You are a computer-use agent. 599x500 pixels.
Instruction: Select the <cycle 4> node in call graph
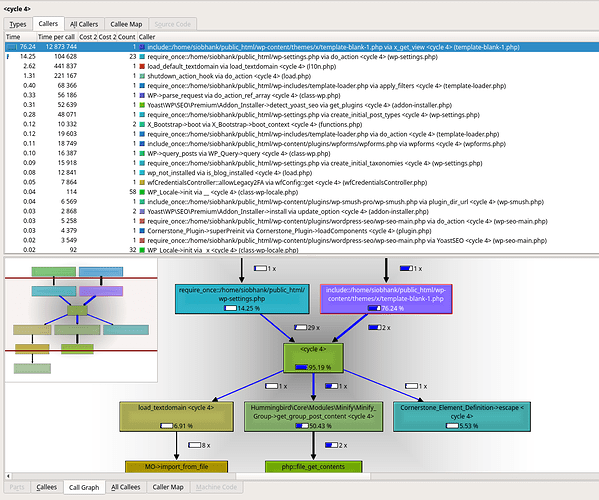313,358
